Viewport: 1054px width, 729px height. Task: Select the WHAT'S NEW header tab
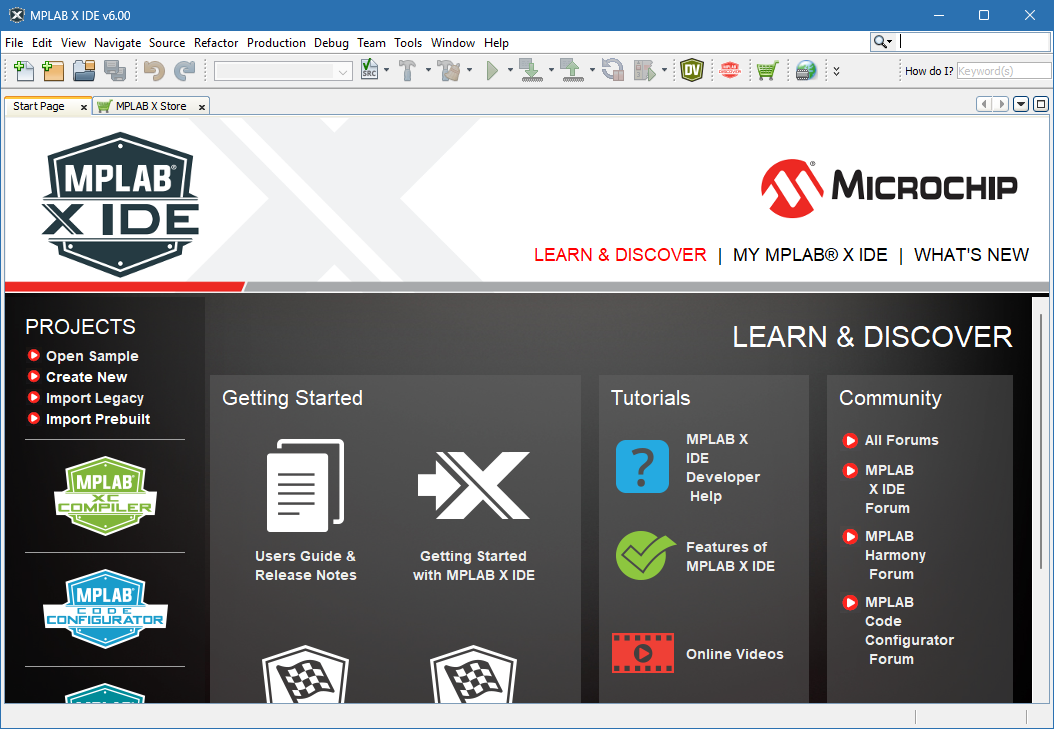coord(971,255)
